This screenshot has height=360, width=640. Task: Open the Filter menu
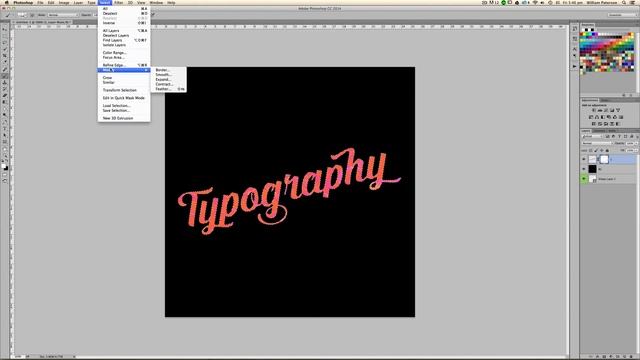(119, 2)
